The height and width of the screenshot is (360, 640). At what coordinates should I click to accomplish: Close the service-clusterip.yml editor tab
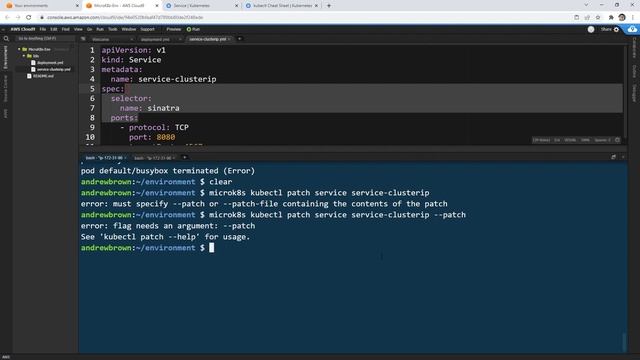tap(229, 39)
